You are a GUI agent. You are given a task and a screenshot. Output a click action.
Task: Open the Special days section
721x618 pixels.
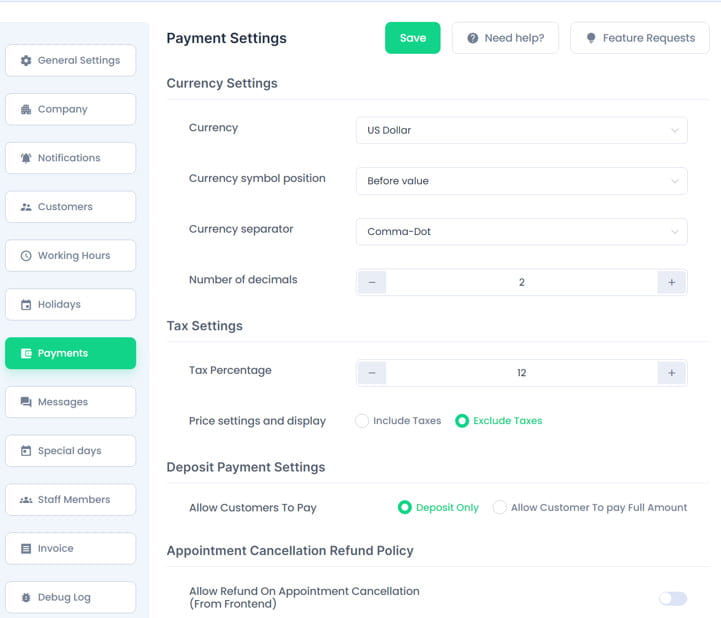click(70, 451)
